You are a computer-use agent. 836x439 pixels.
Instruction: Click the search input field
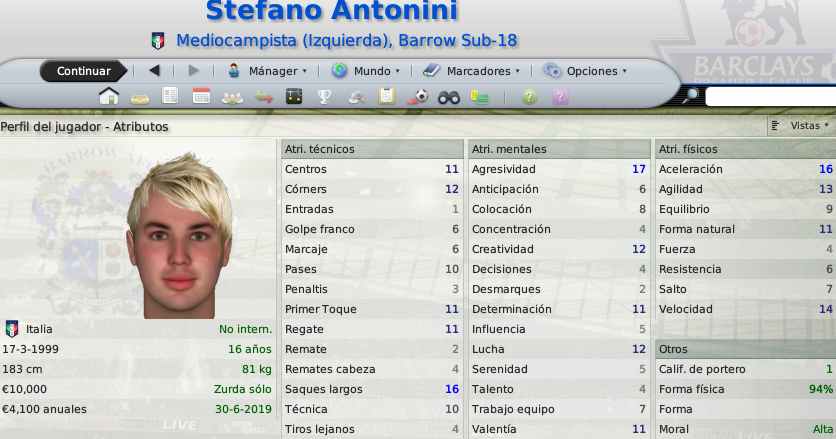(x=770, y=97)
